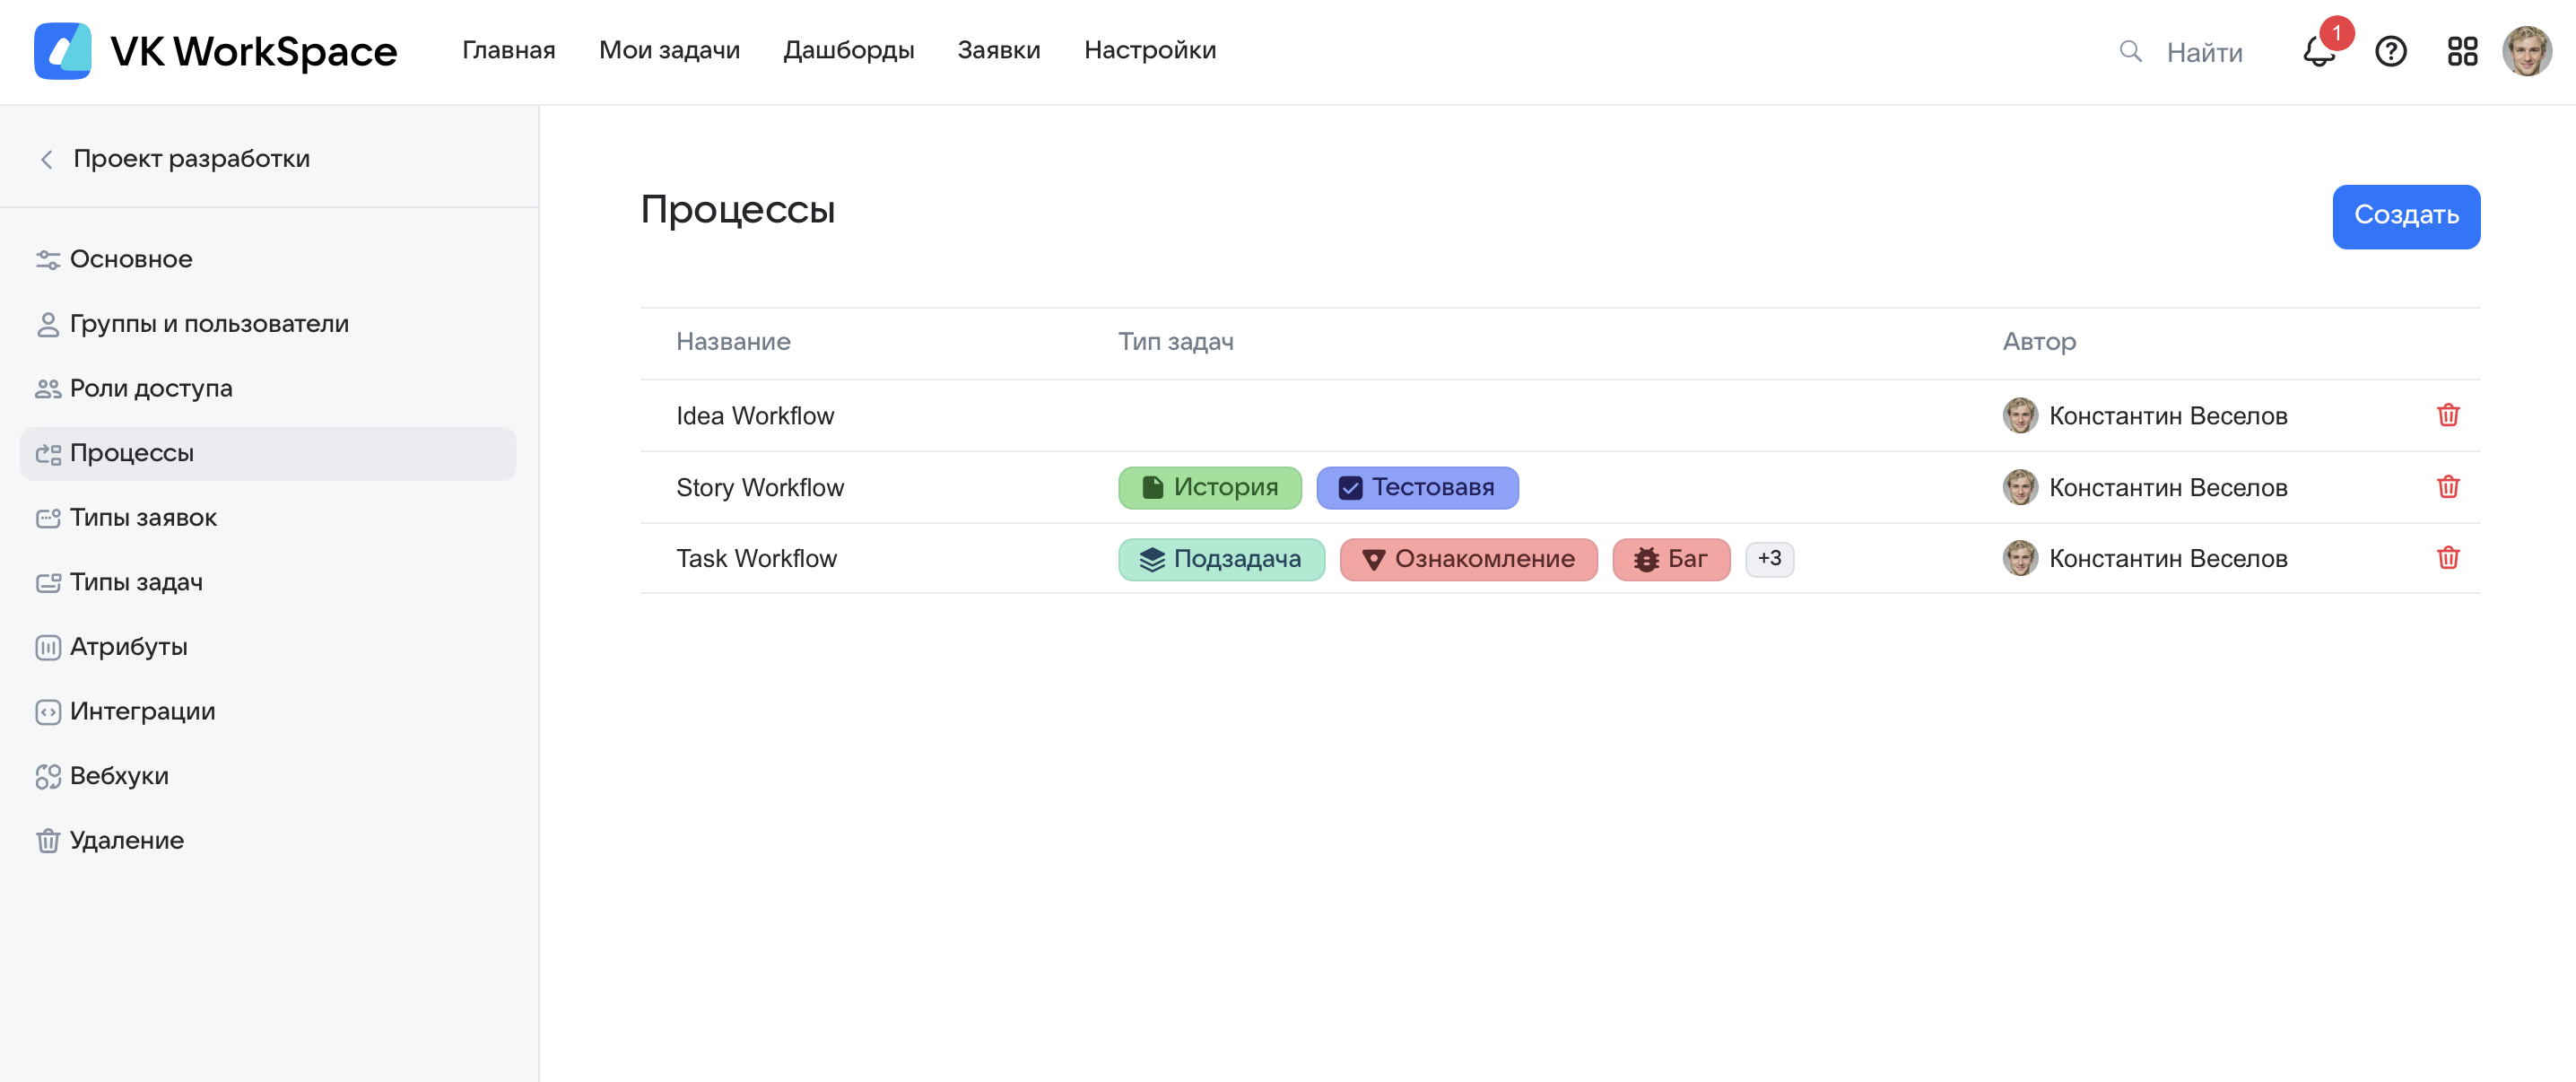This screenshot has width=2576, height=1082.
Task: Delete the Idea Workflow using its trash icon
Action: 2447,415
